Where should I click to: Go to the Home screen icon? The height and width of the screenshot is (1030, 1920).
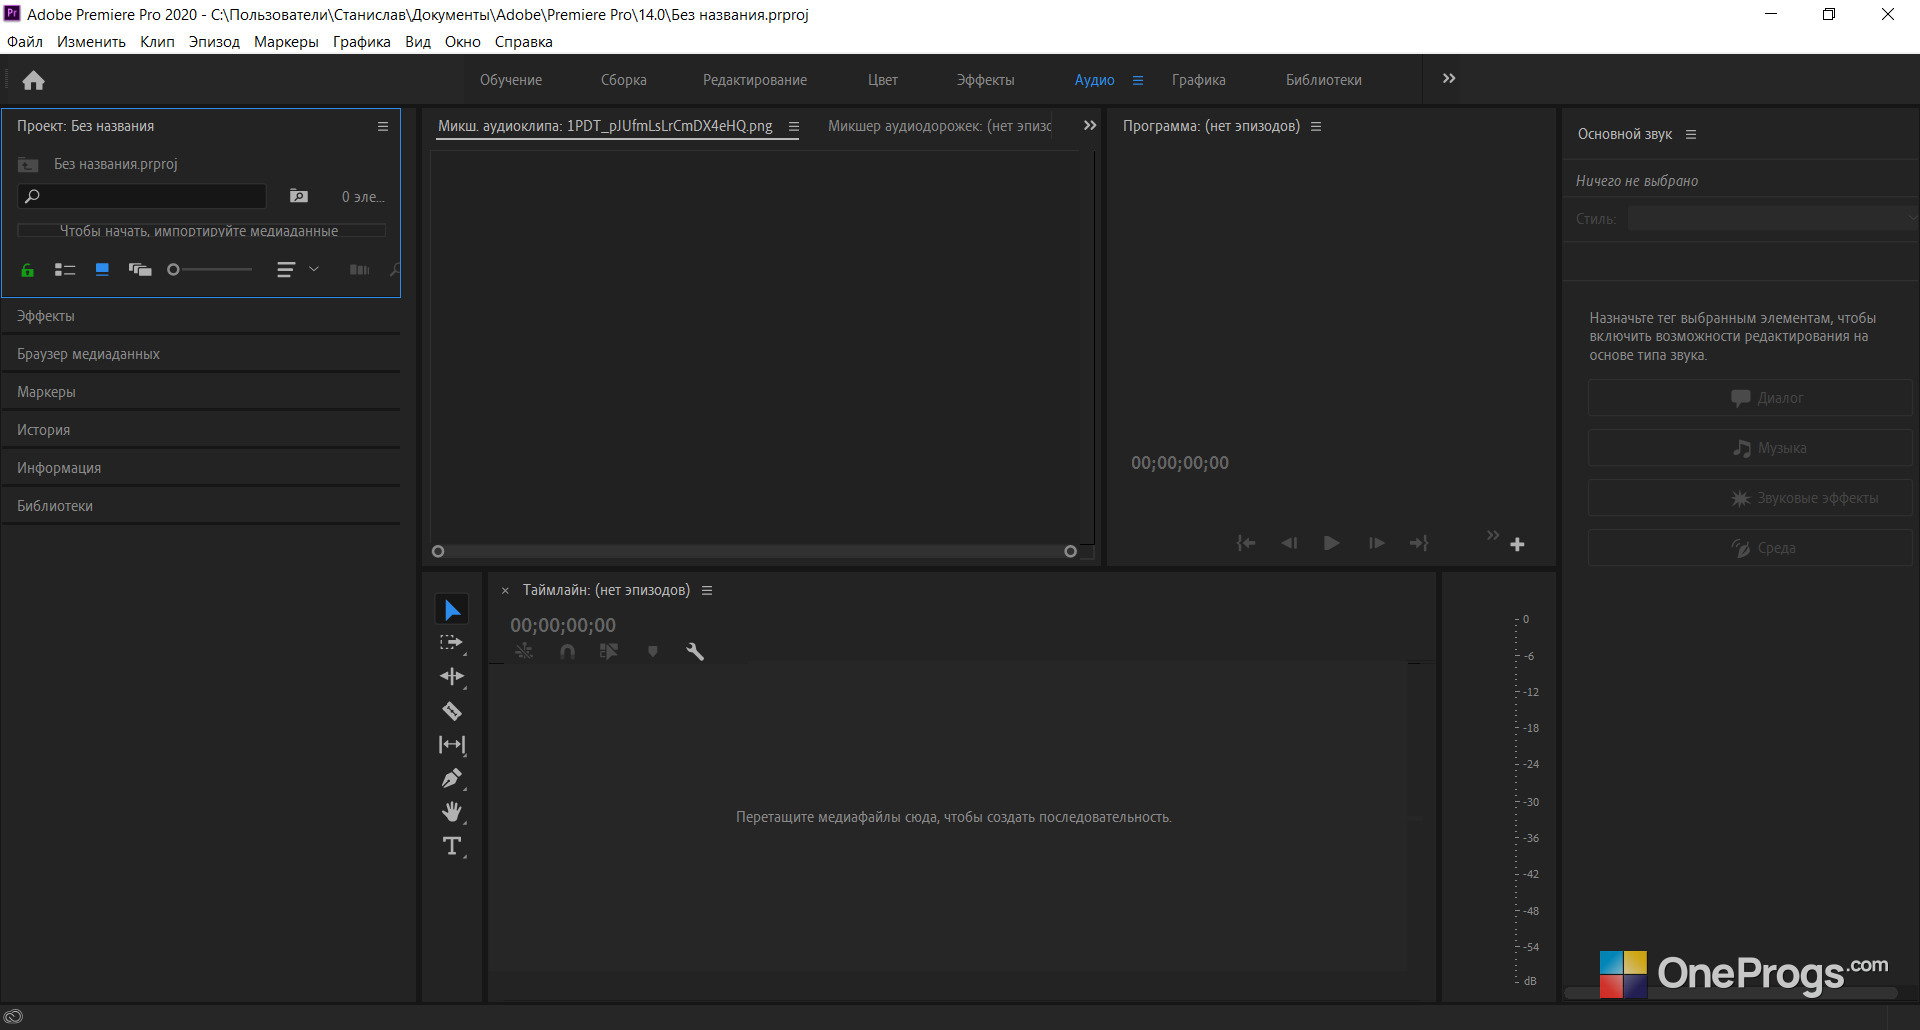pyautogui.click(x=33, y=80)
